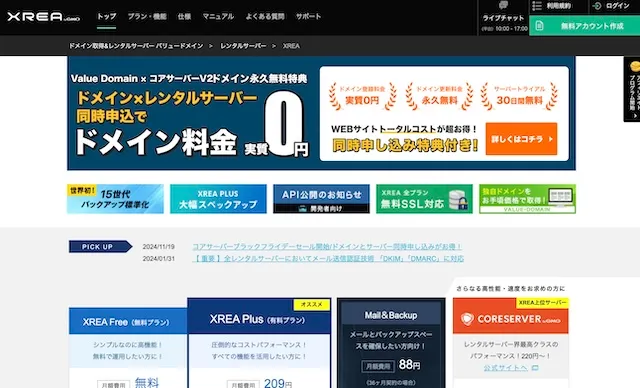Select the トップ navigation tab
Image resolution: width=640 pixels, height=388 pixels.
point(107,17)
